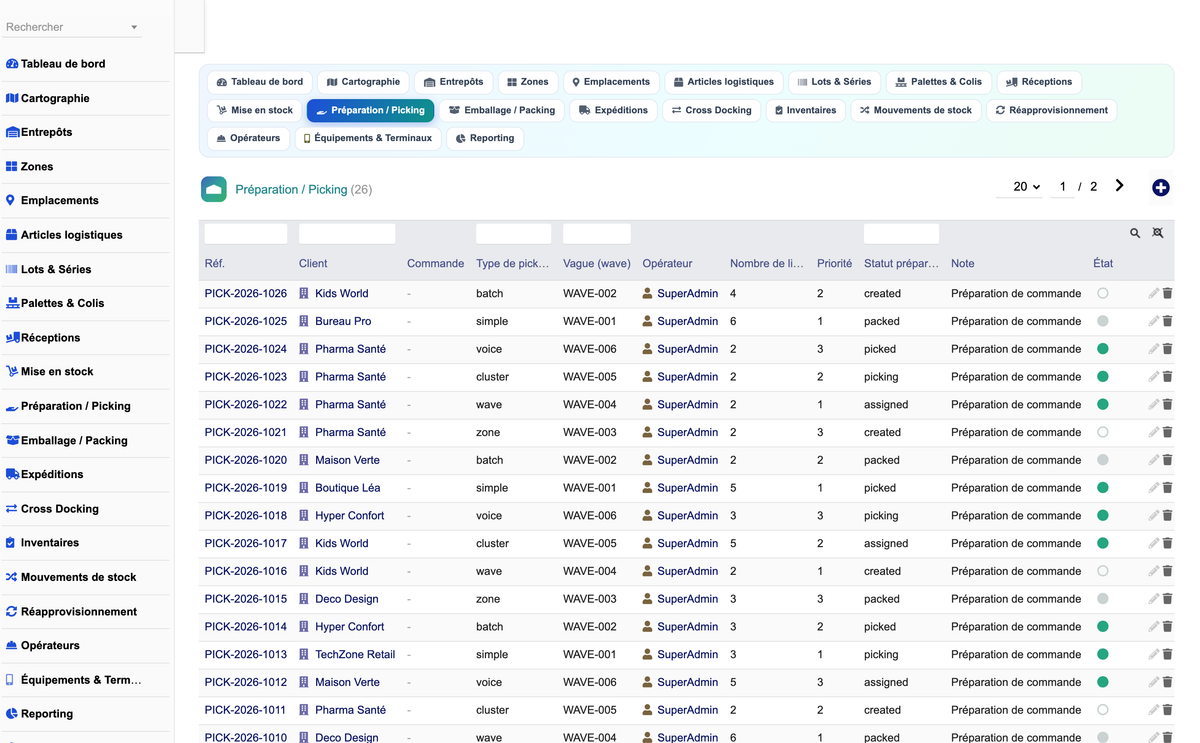Click WAVE-006 cell in PICK-2026-1024 row
Viewport: 1200px width, 743px height.
590,349
